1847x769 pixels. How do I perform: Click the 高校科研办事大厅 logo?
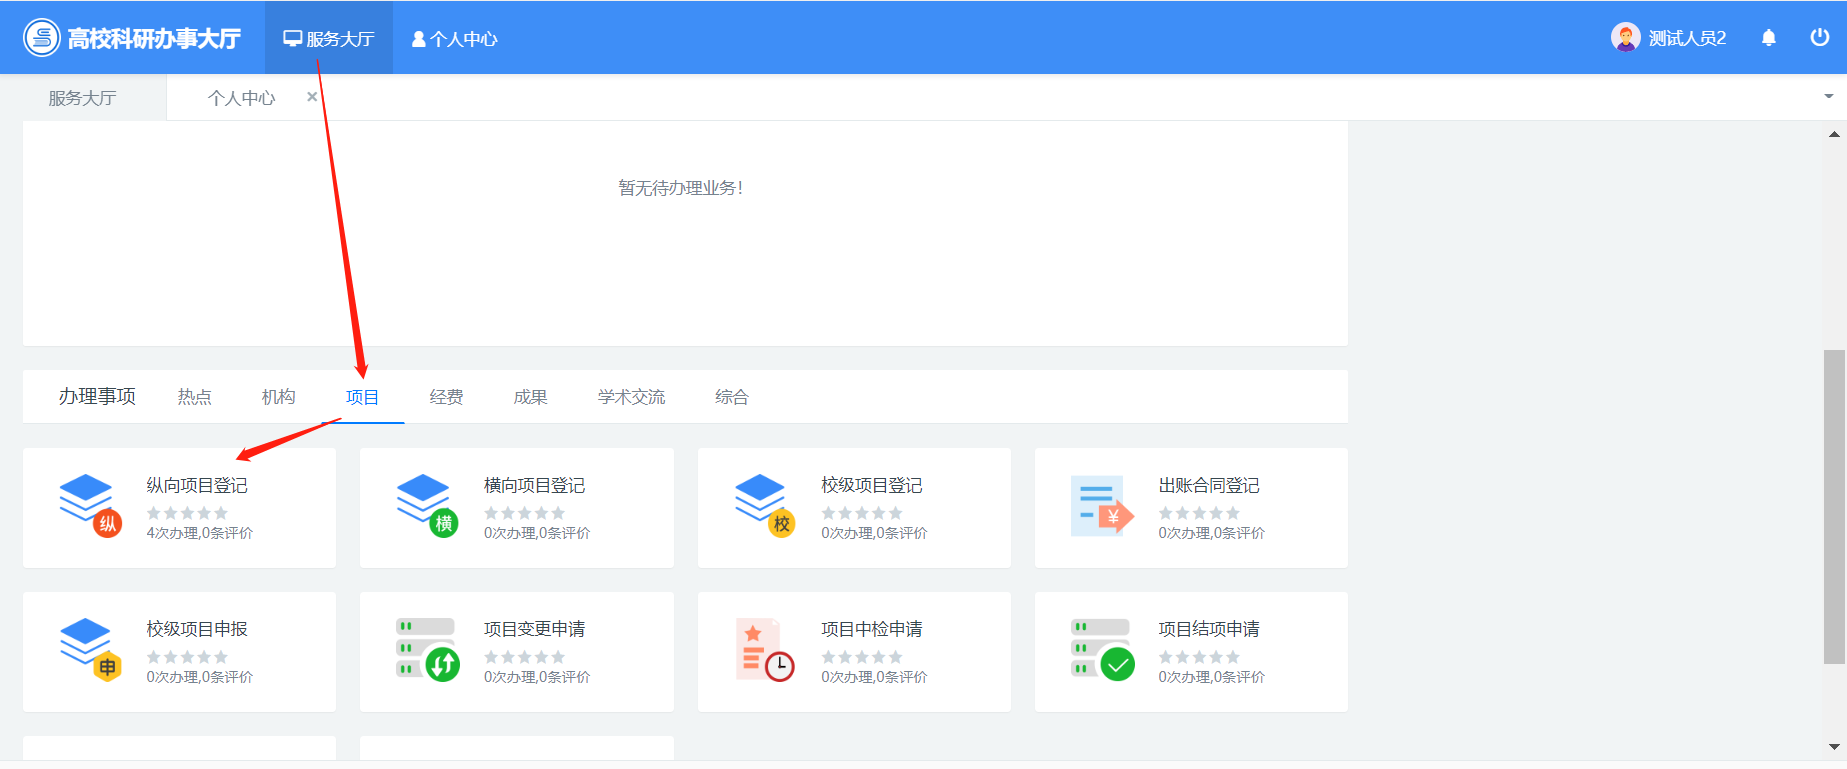132,38
